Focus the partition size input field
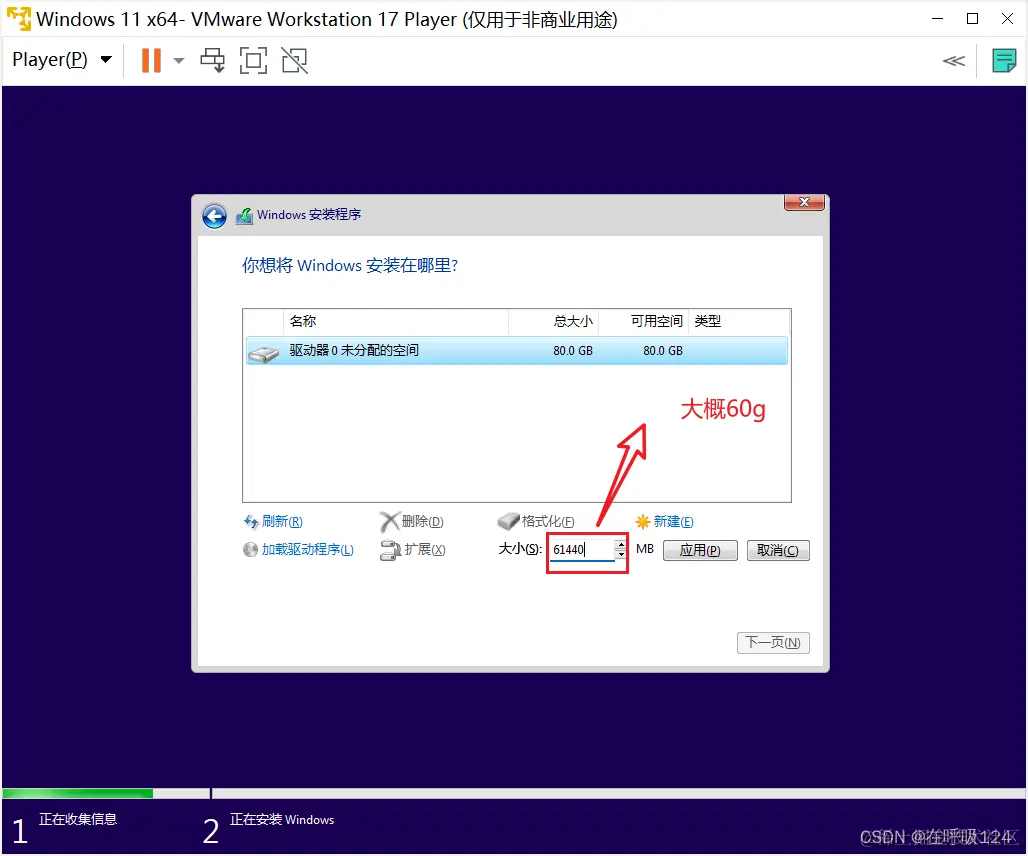The height and width of the screenshot is (856, 1028). pyautogui.click(x=582, y=549)
